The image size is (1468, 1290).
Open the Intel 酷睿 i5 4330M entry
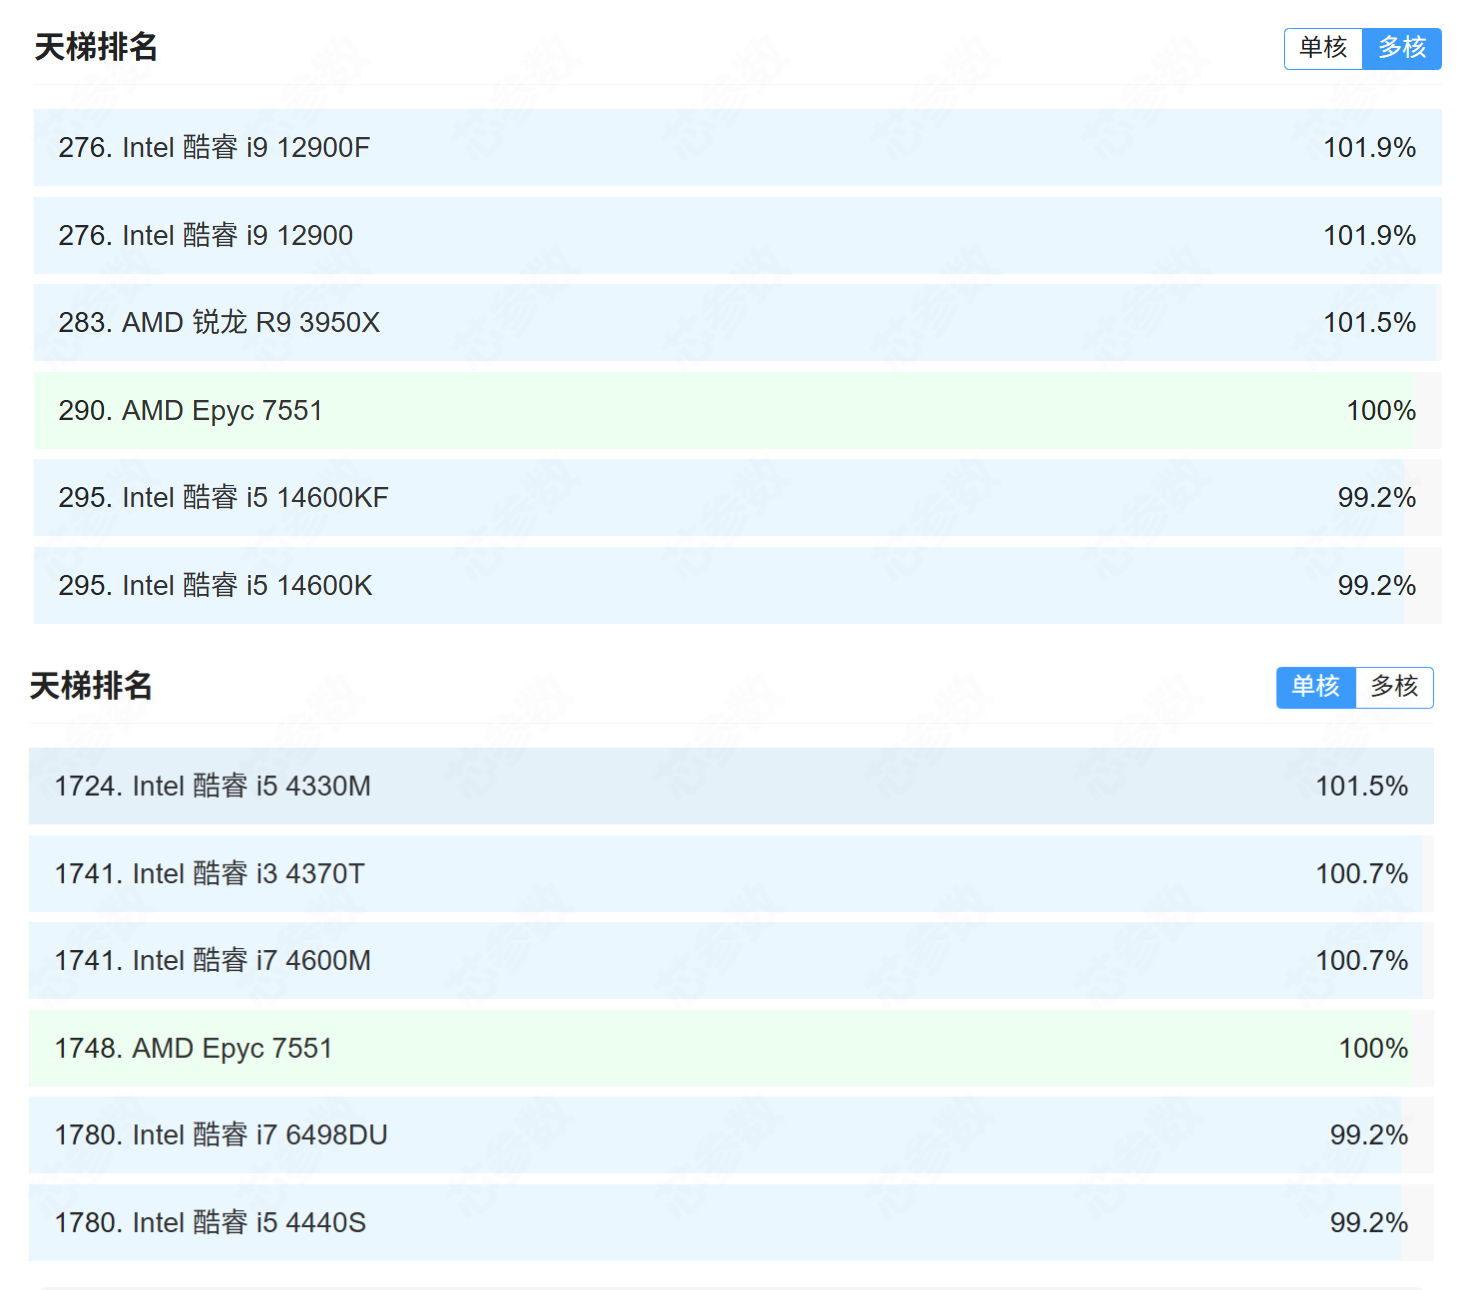click(212, 787)
